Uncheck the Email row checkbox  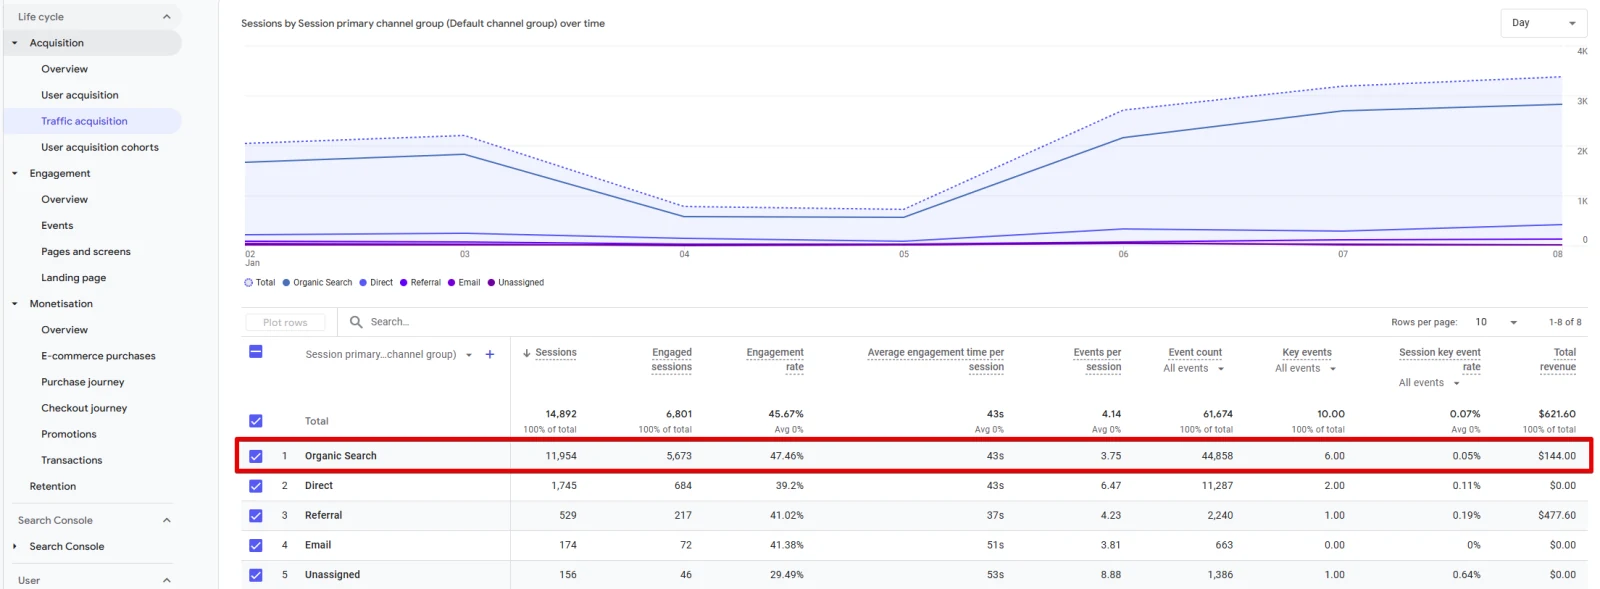[256, 545]
